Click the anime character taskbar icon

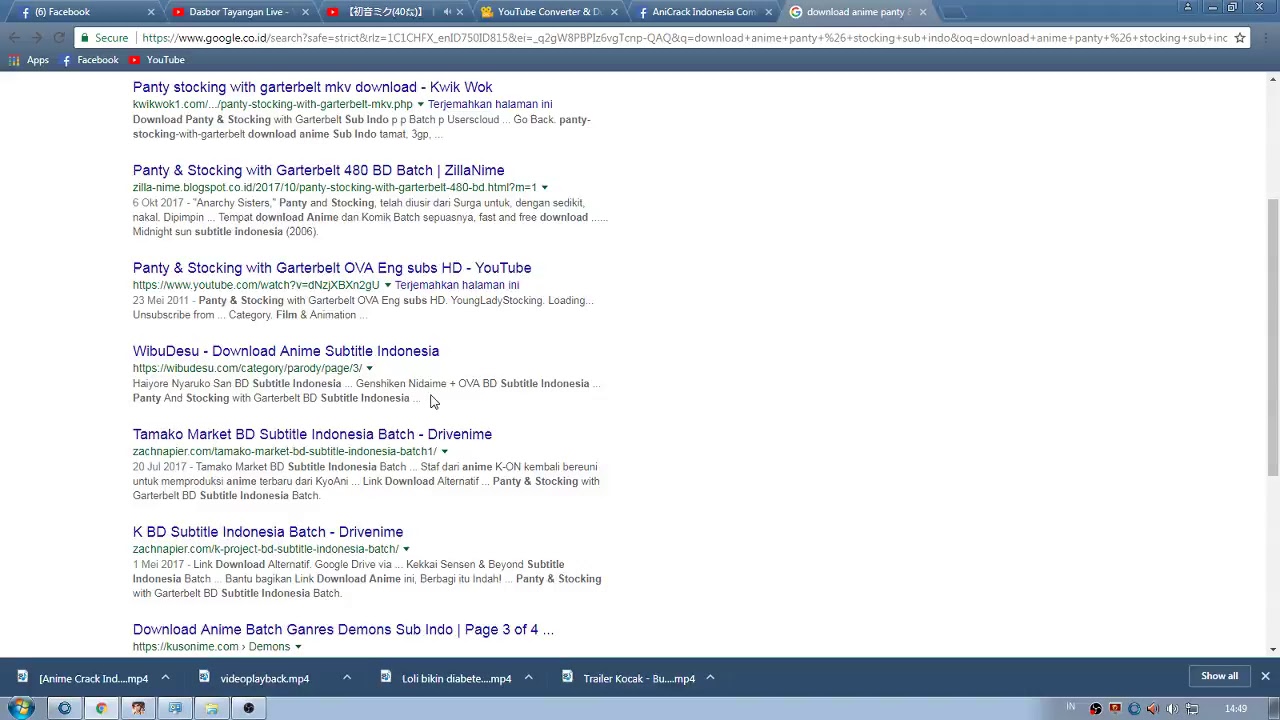(138, 708)
